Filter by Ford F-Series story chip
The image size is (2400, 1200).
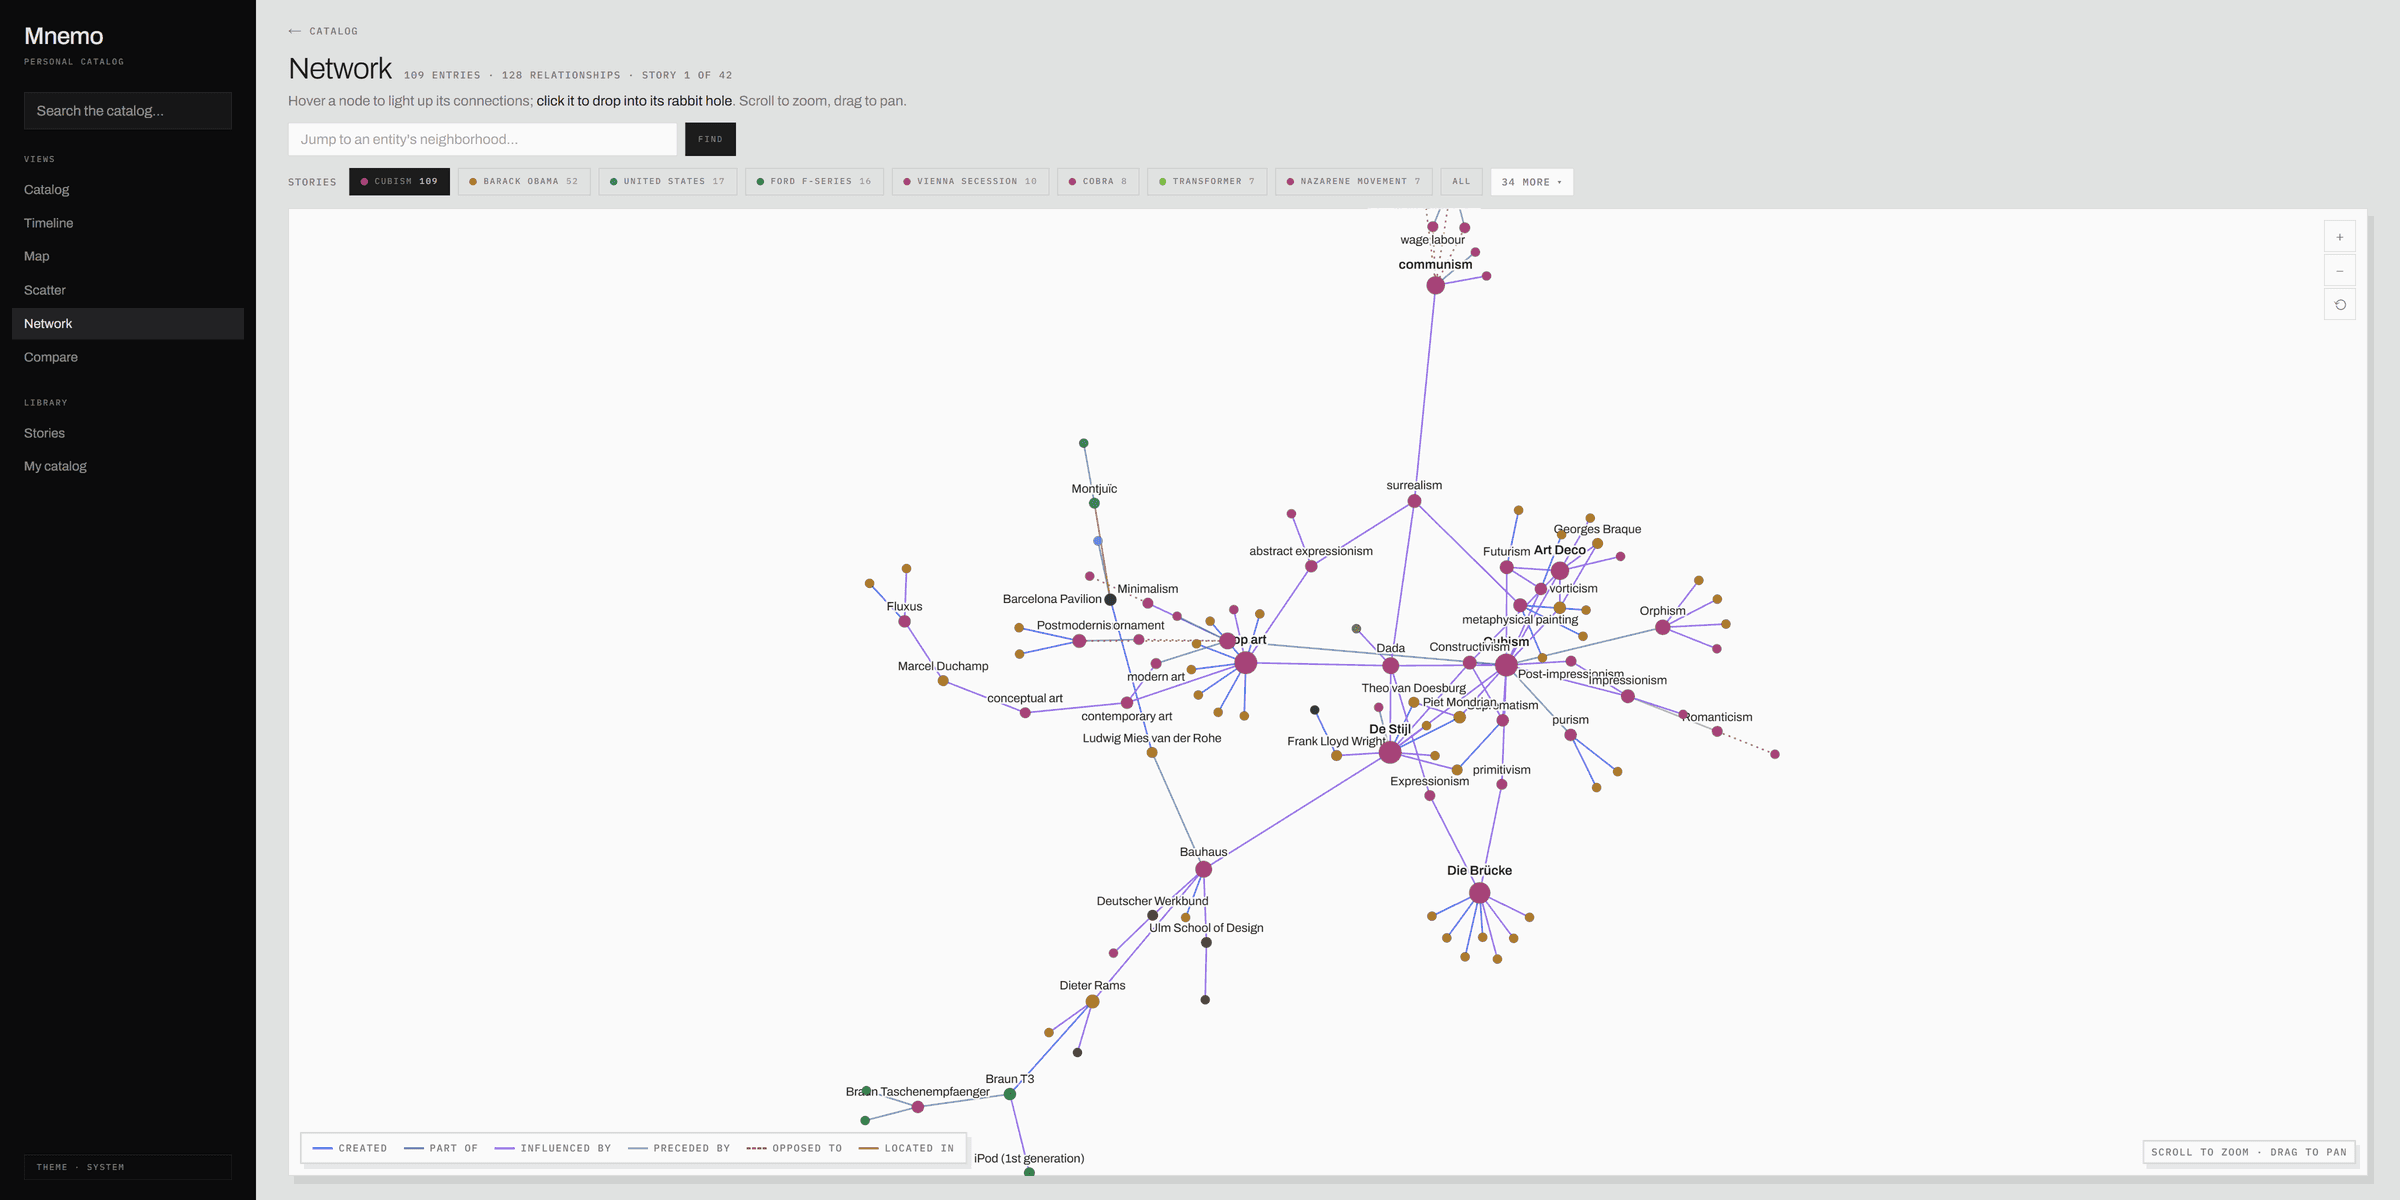tap(814, 182)
